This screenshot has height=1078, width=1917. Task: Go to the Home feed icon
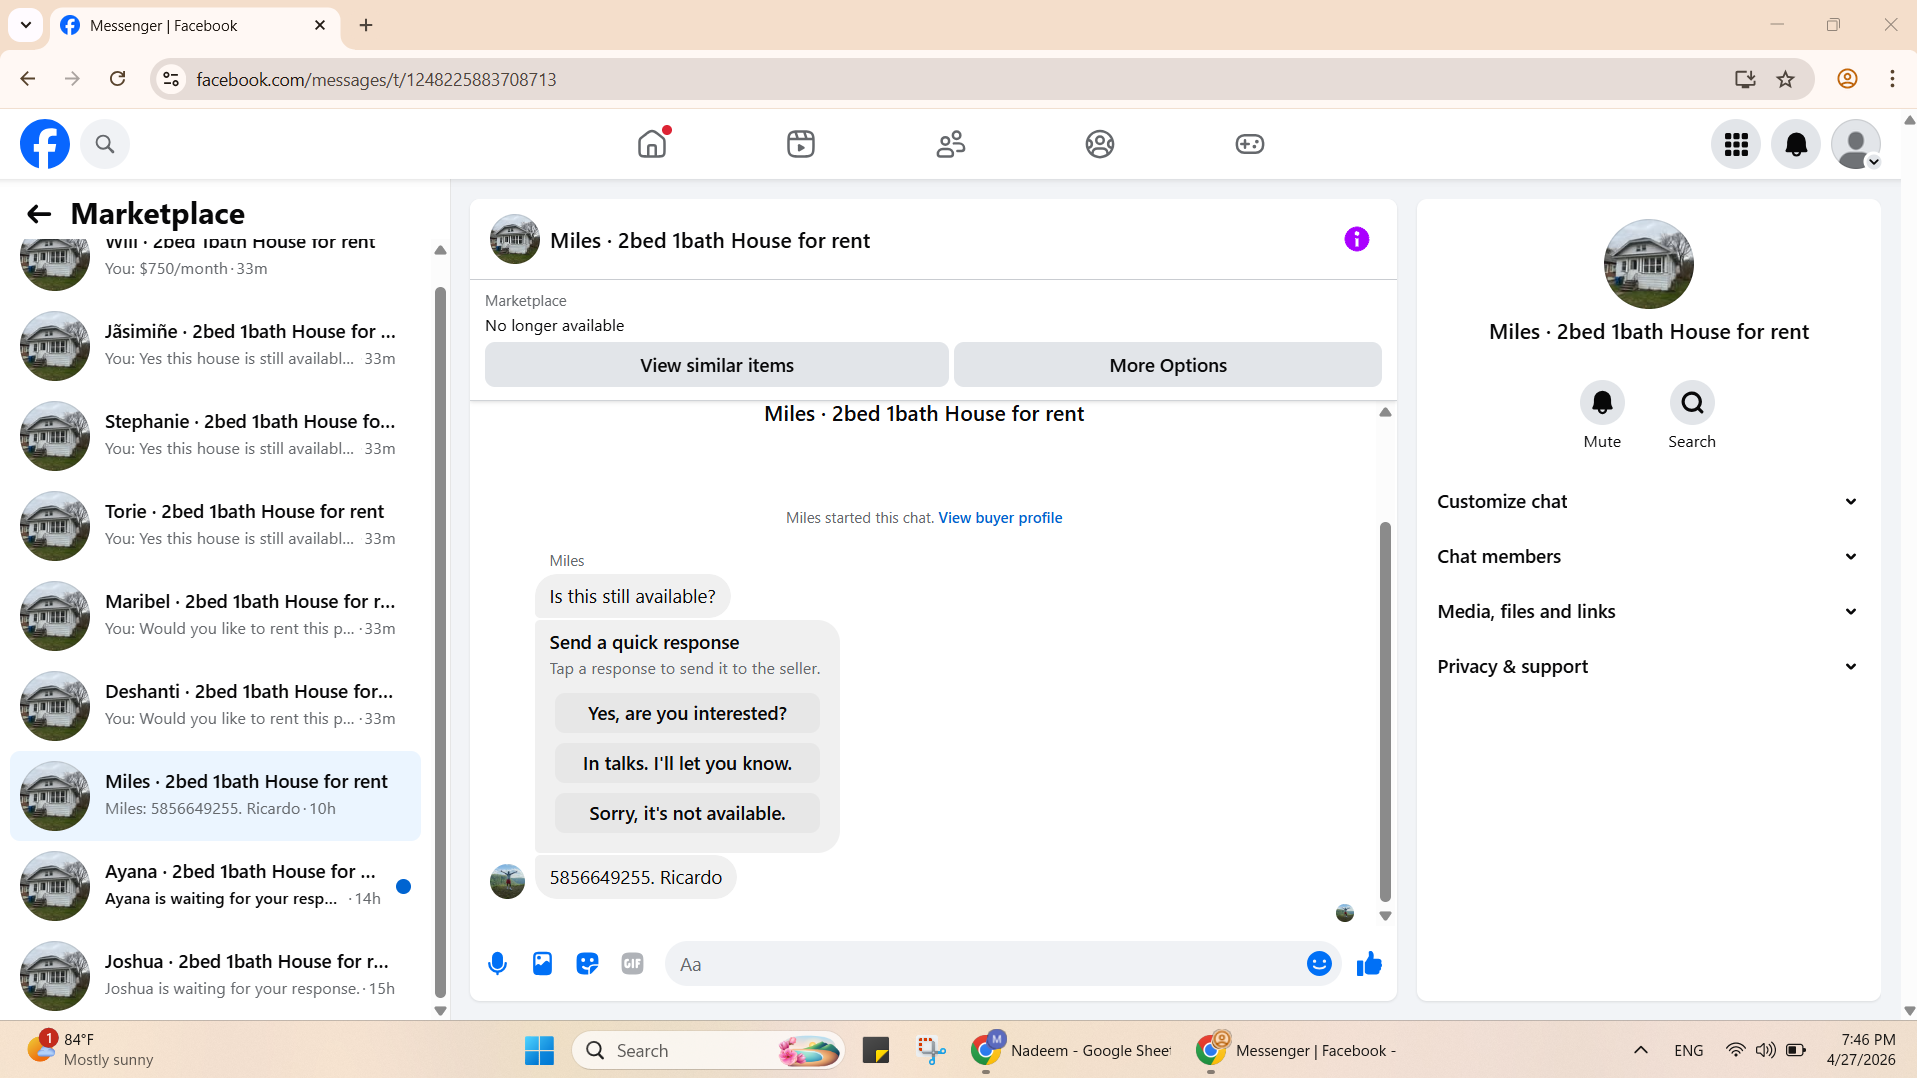652,144
